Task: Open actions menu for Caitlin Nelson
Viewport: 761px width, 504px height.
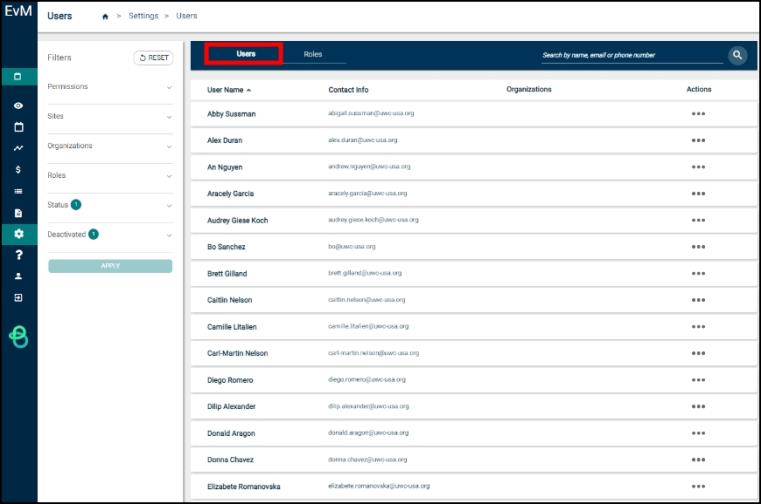Action: (x=698, y=300)
